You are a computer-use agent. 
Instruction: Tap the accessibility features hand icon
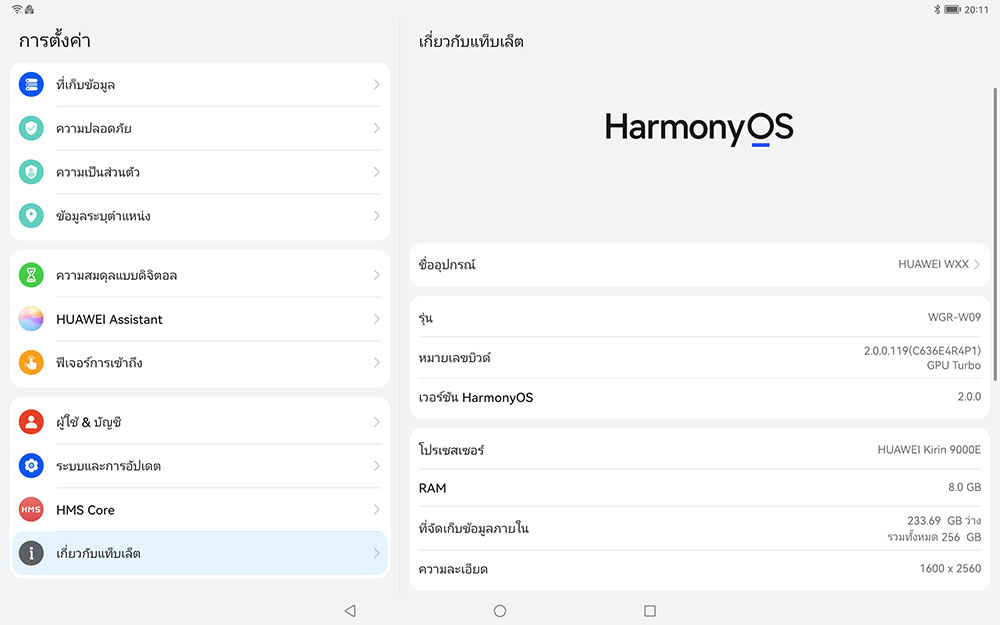(31, 362)
